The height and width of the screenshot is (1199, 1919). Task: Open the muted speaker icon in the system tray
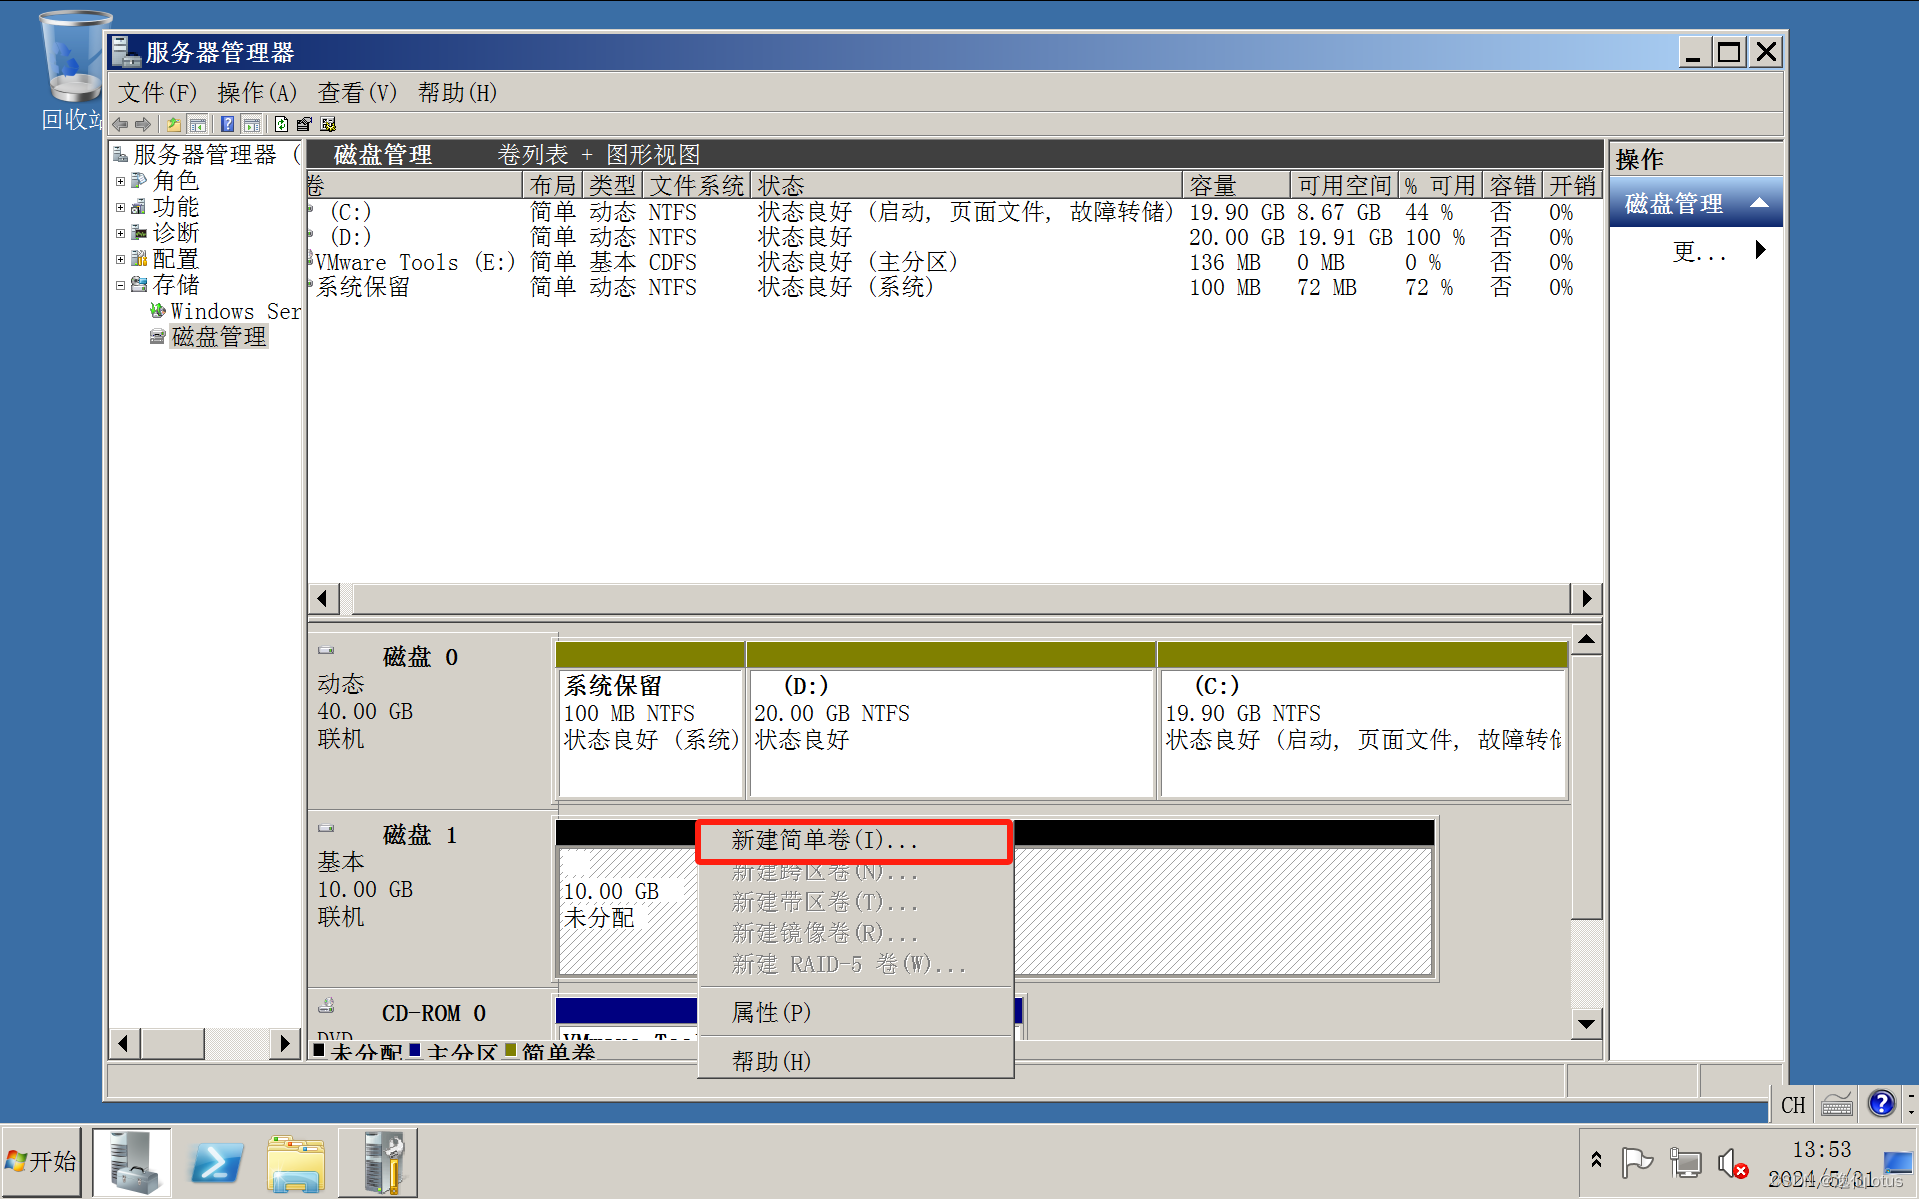point(1732,1162)
